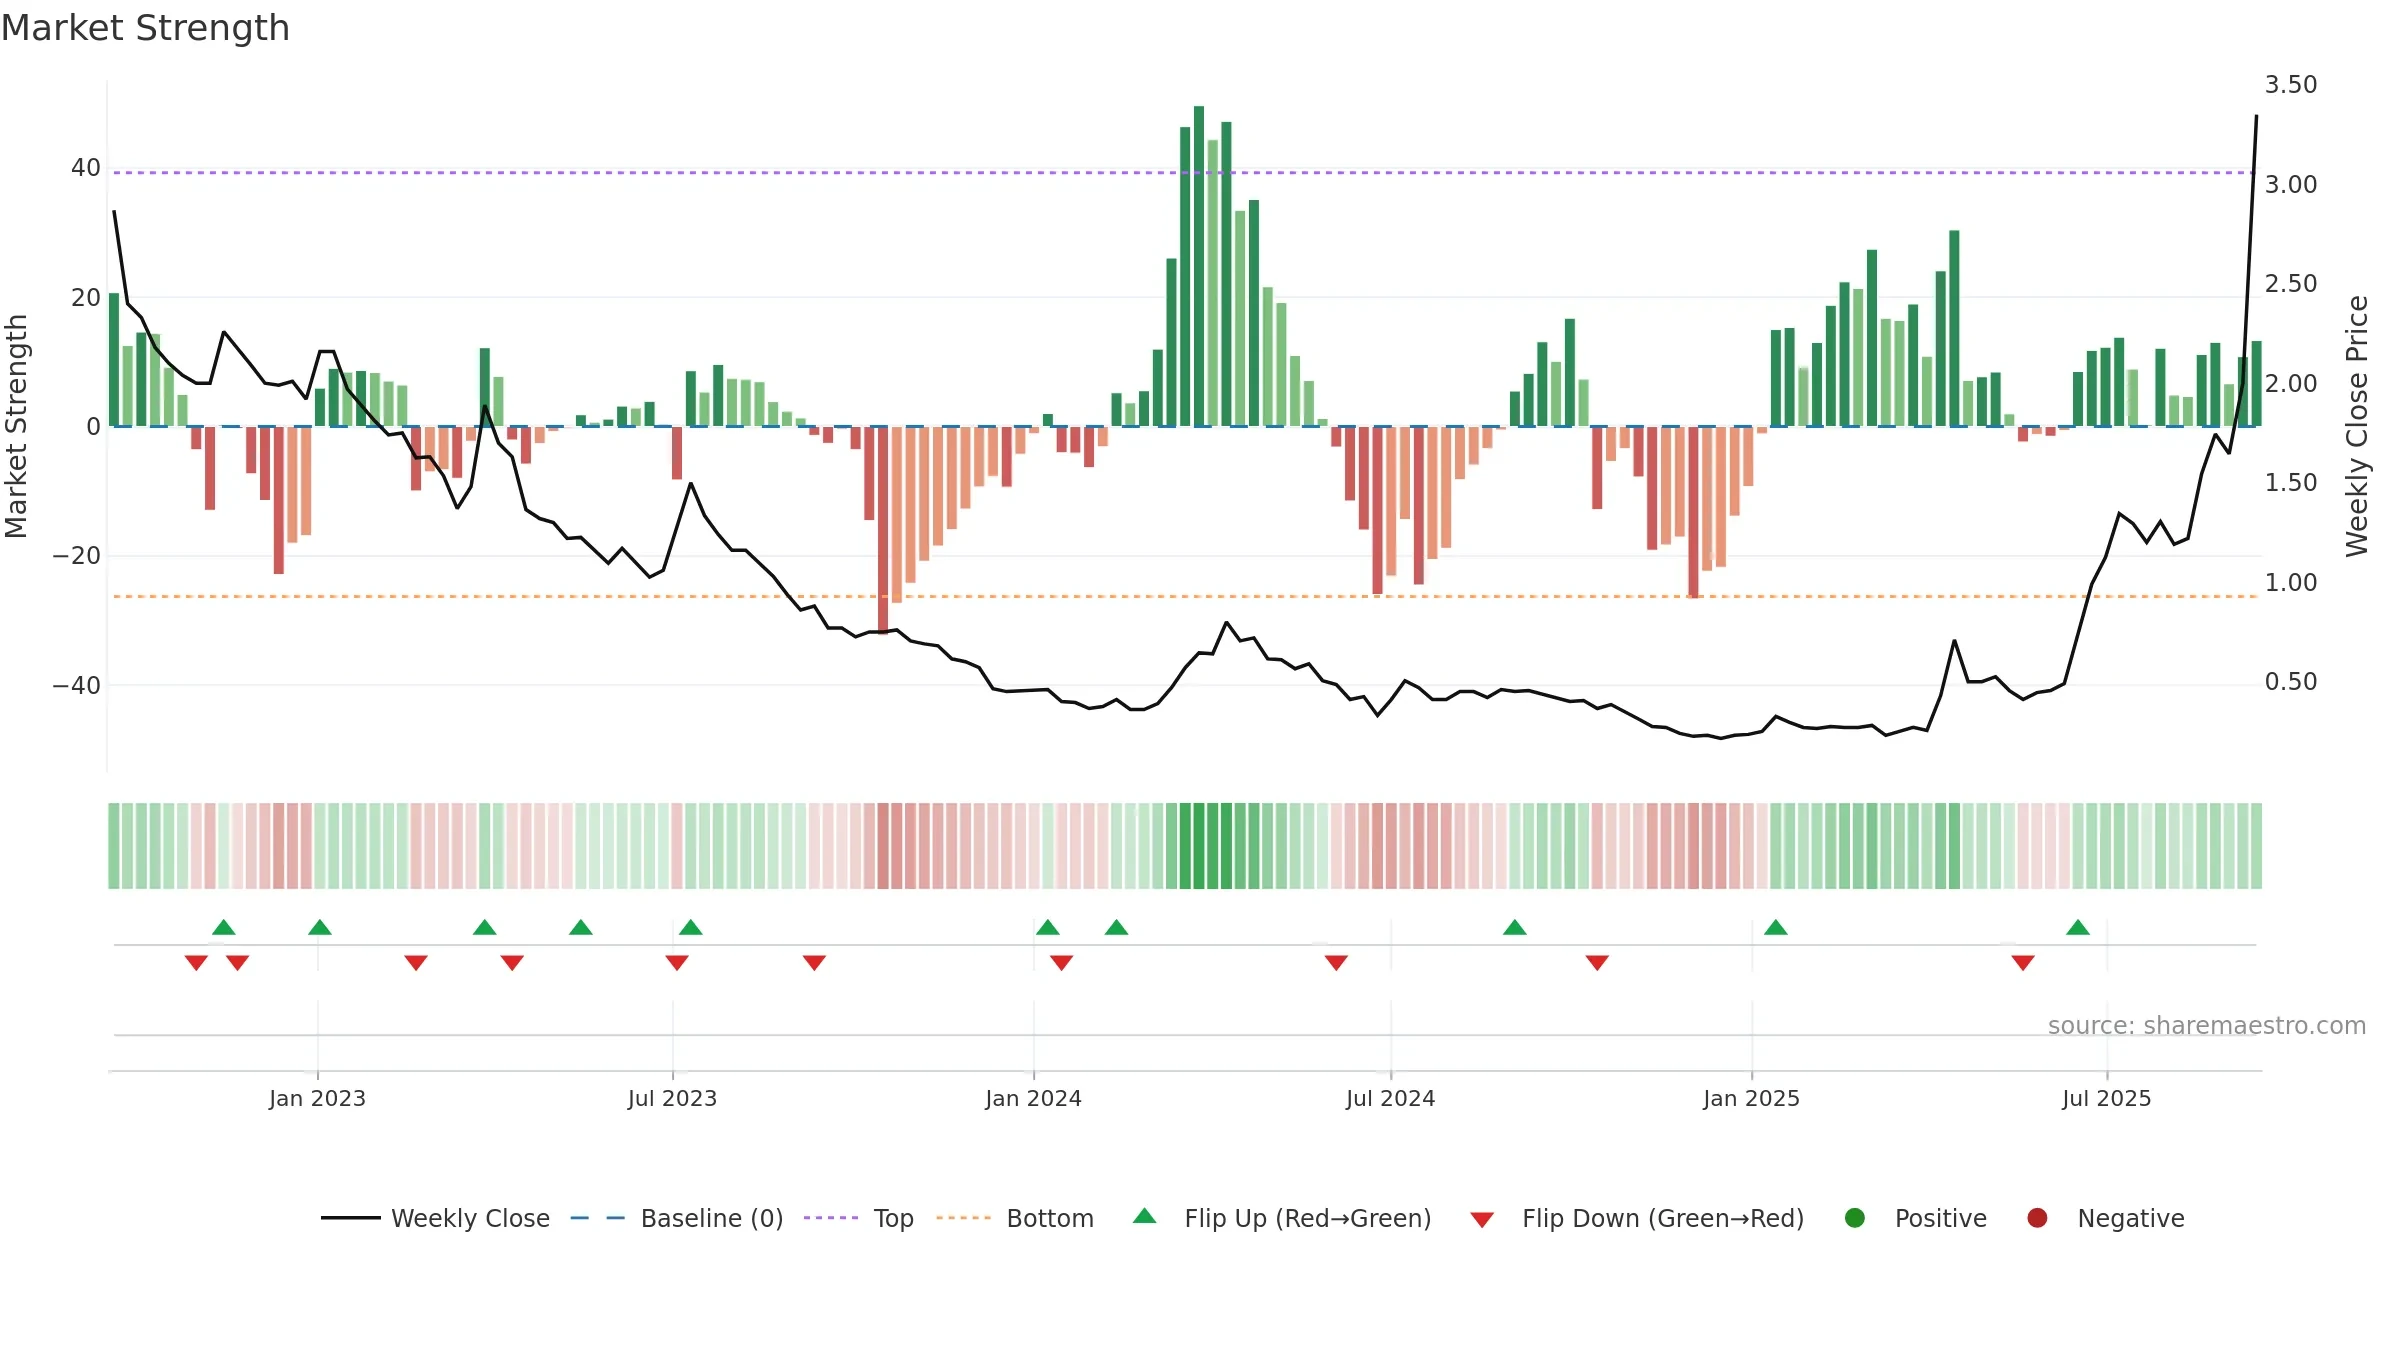Click the rotated Weekly Close Price axis title

2357,426
